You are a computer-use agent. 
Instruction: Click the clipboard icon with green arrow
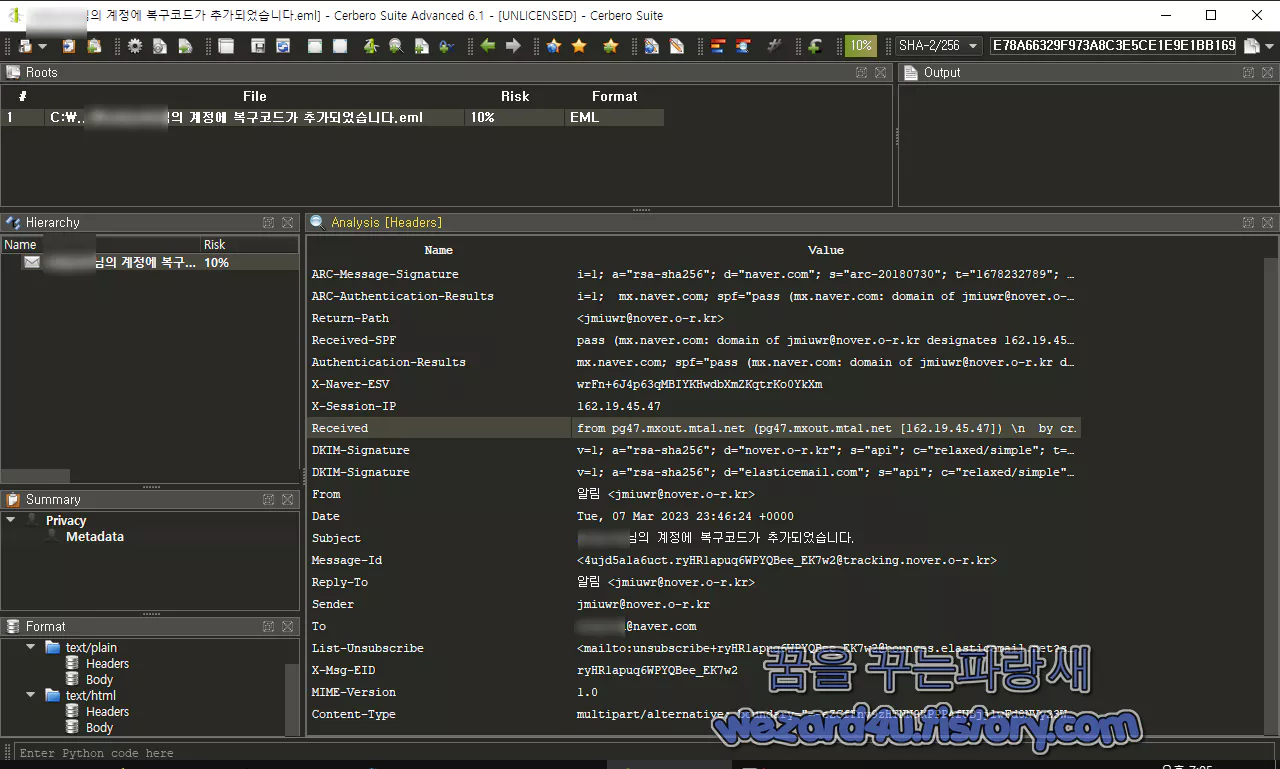(x=94, y=46)
